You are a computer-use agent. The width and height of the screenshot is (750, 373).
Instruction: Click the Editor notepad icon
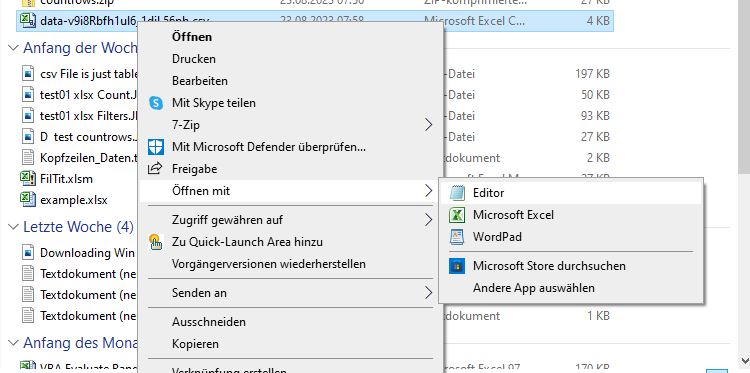tap(457, 193)
